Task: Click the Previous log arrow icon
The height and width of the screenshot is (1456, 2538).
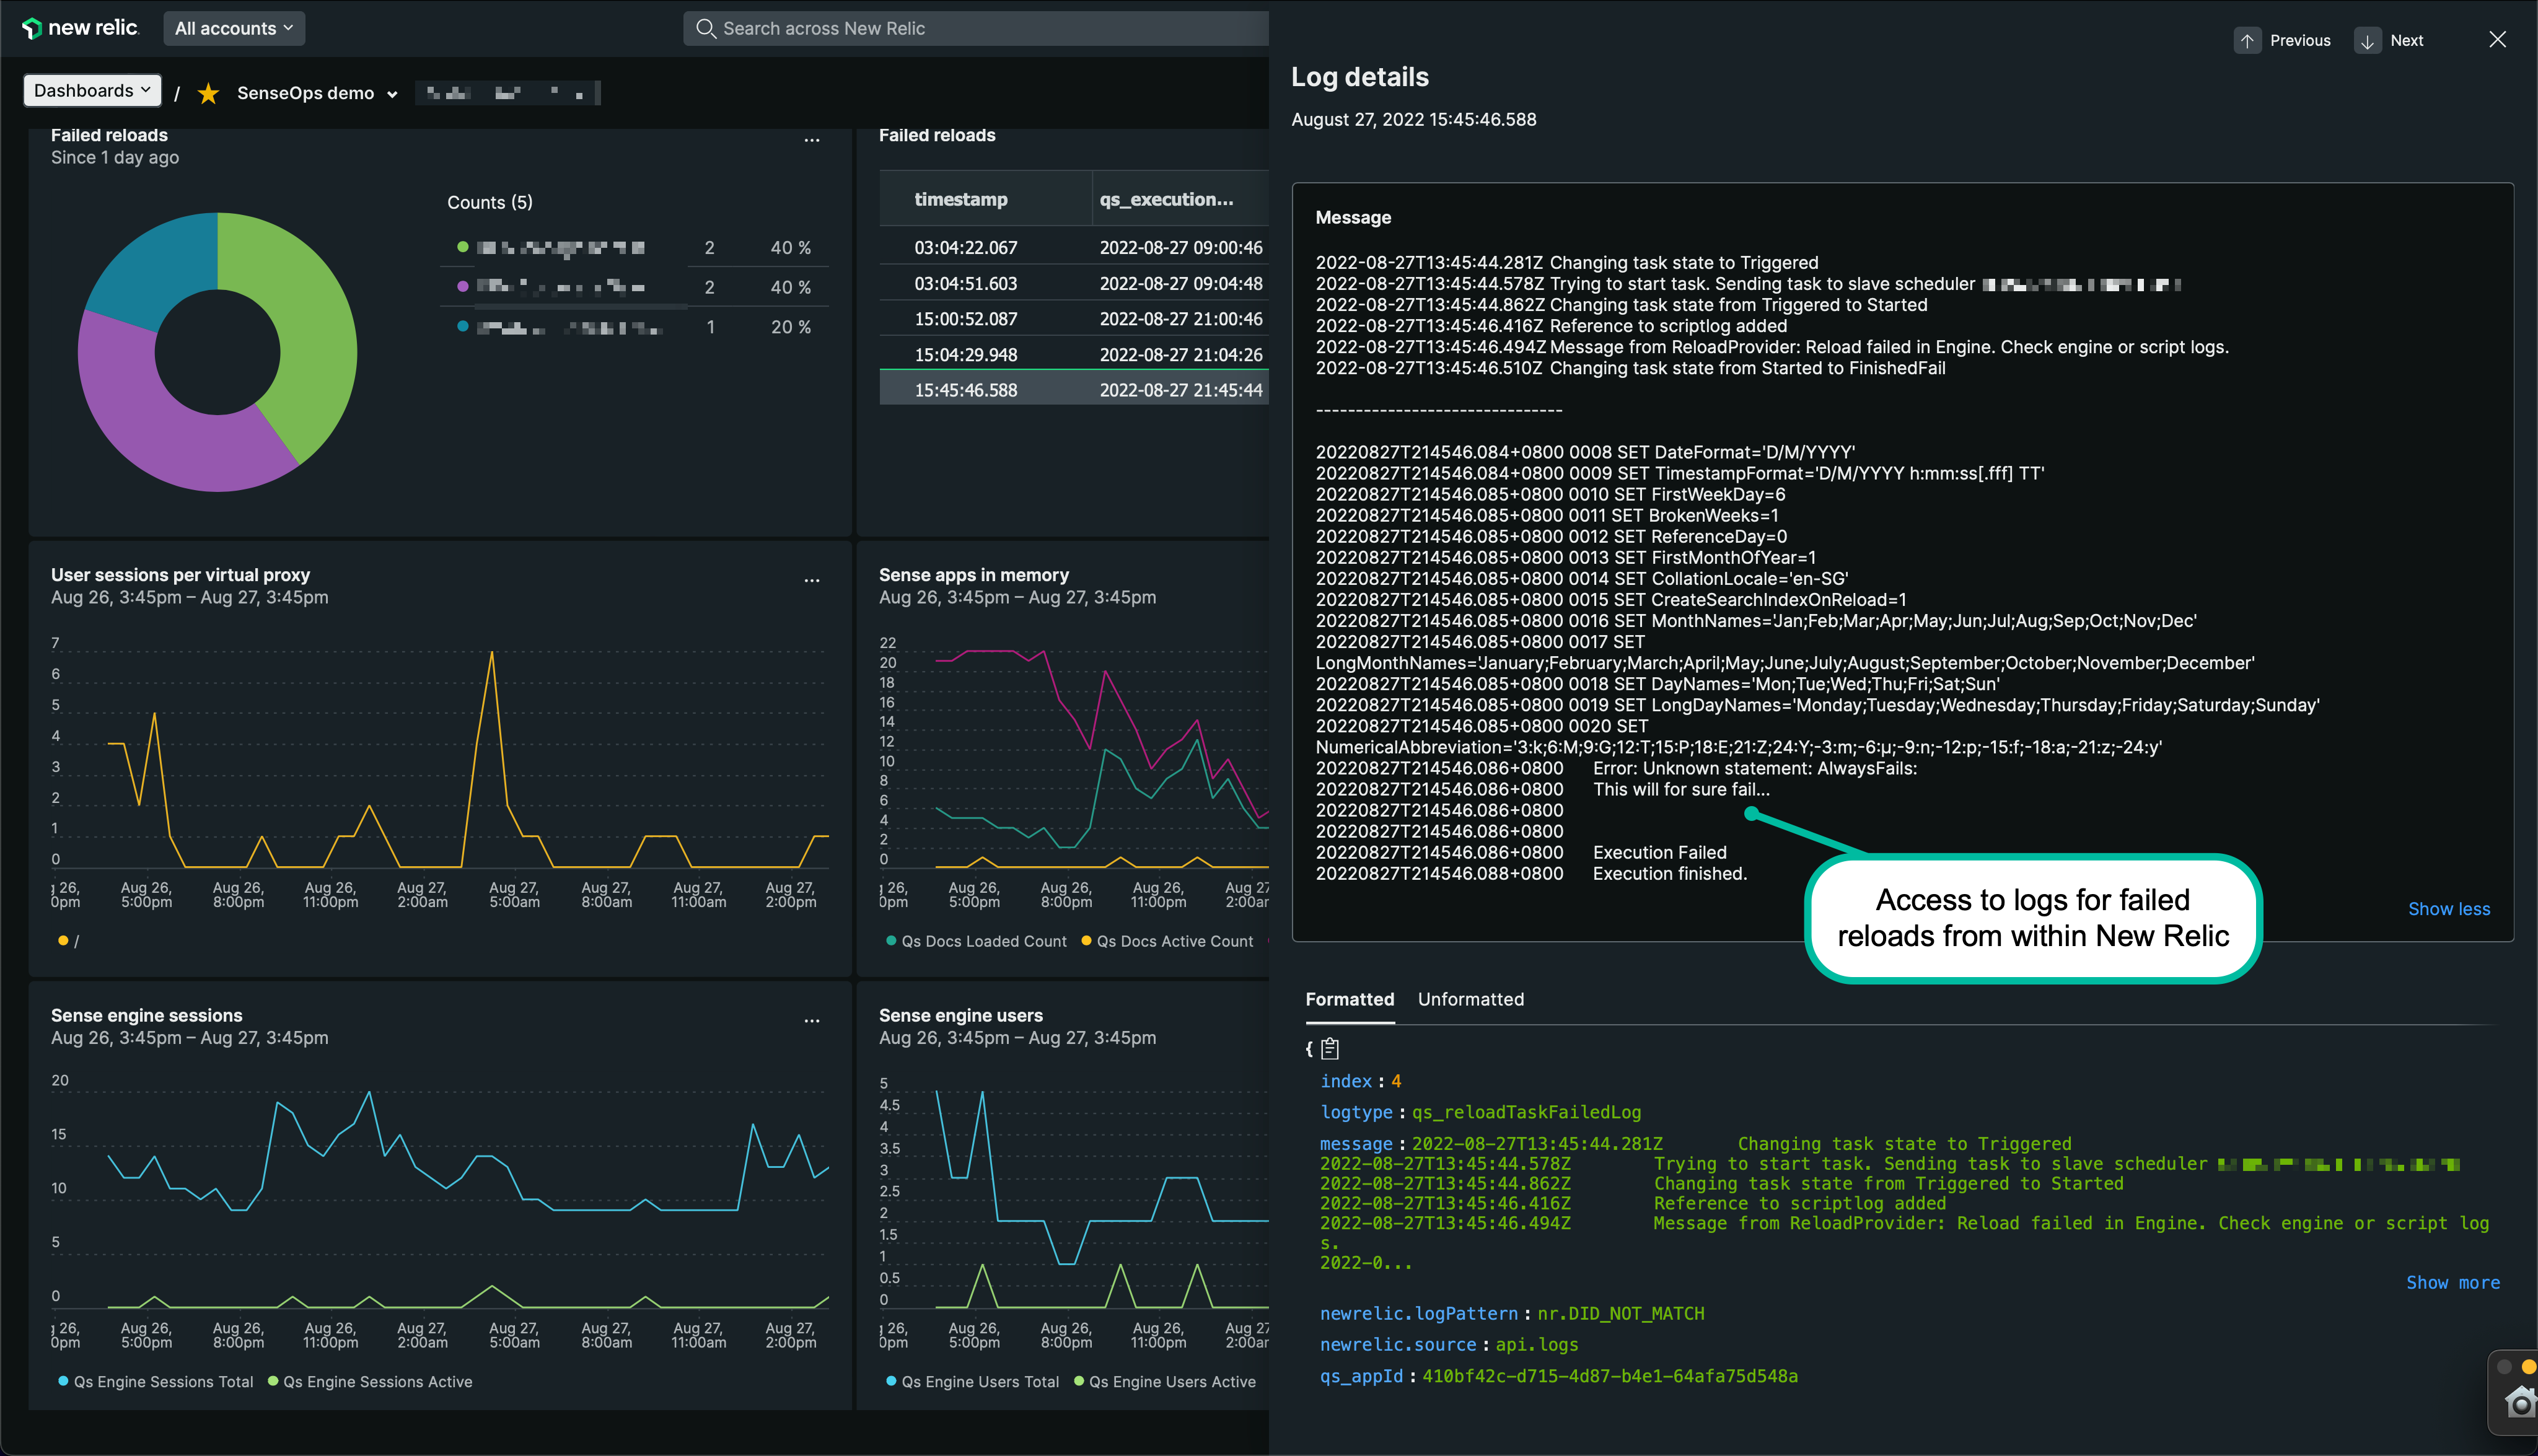Action: [x=2247, y=41]
